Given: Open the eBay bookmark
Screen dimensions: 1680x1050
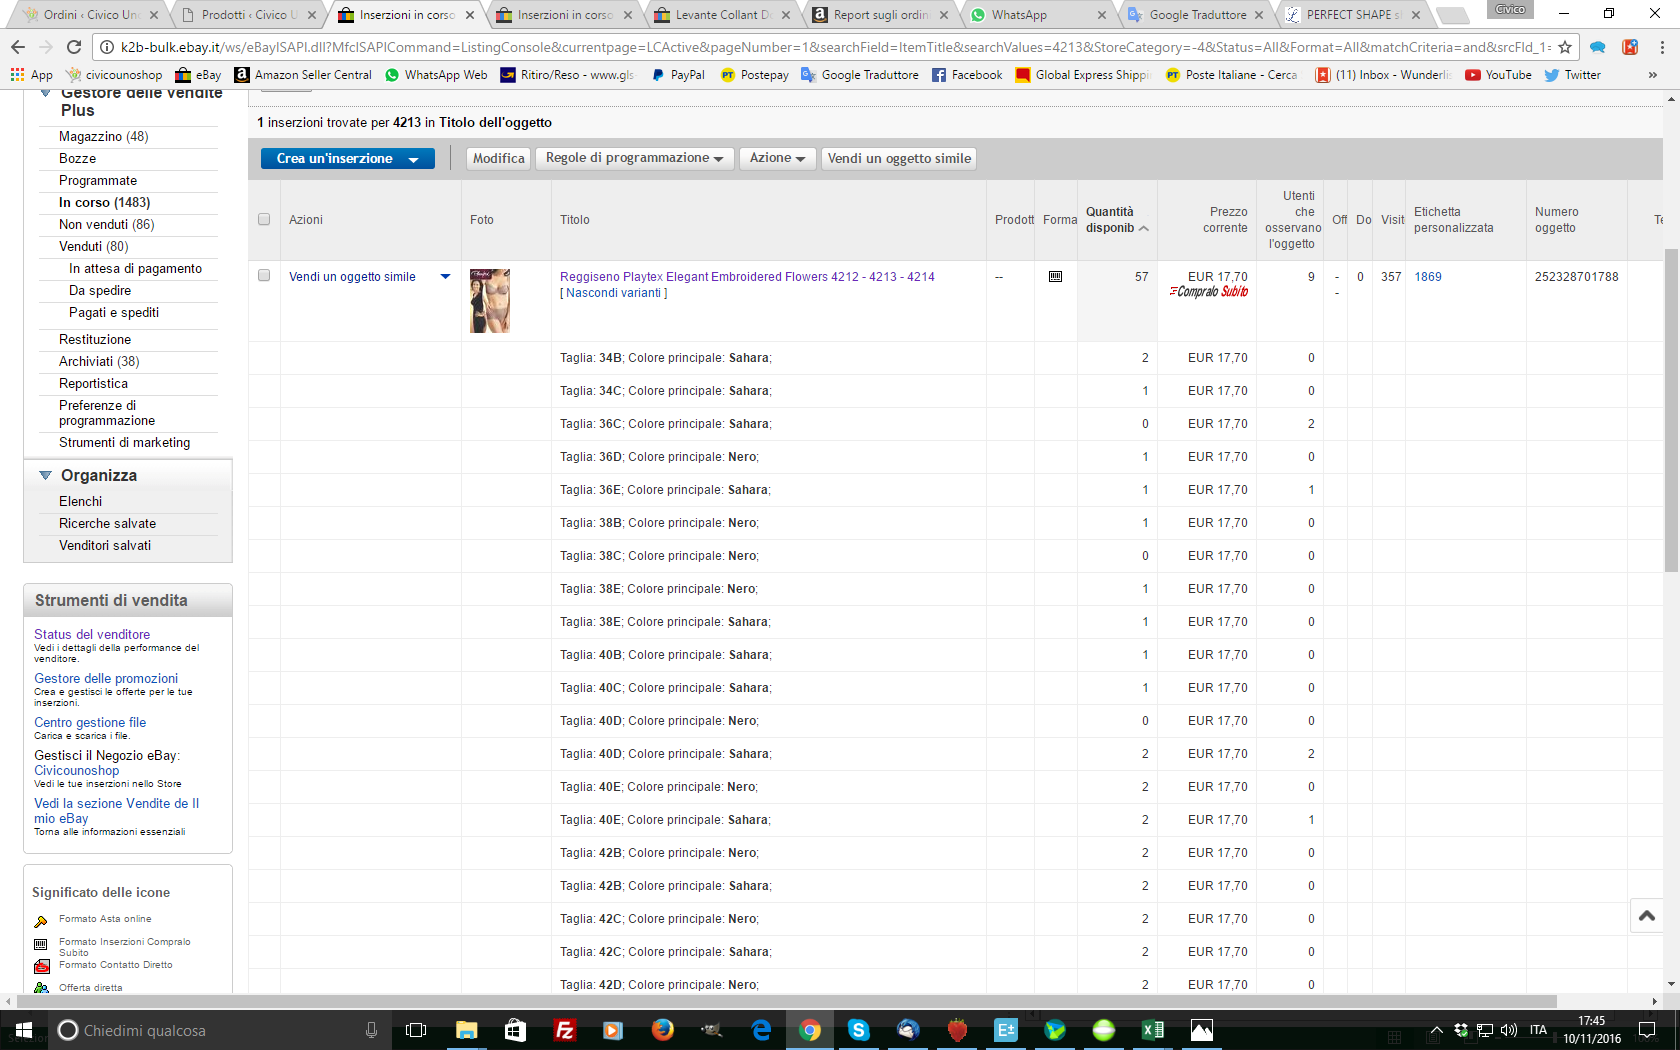Looking at the screenshot, I should (198, 75).
